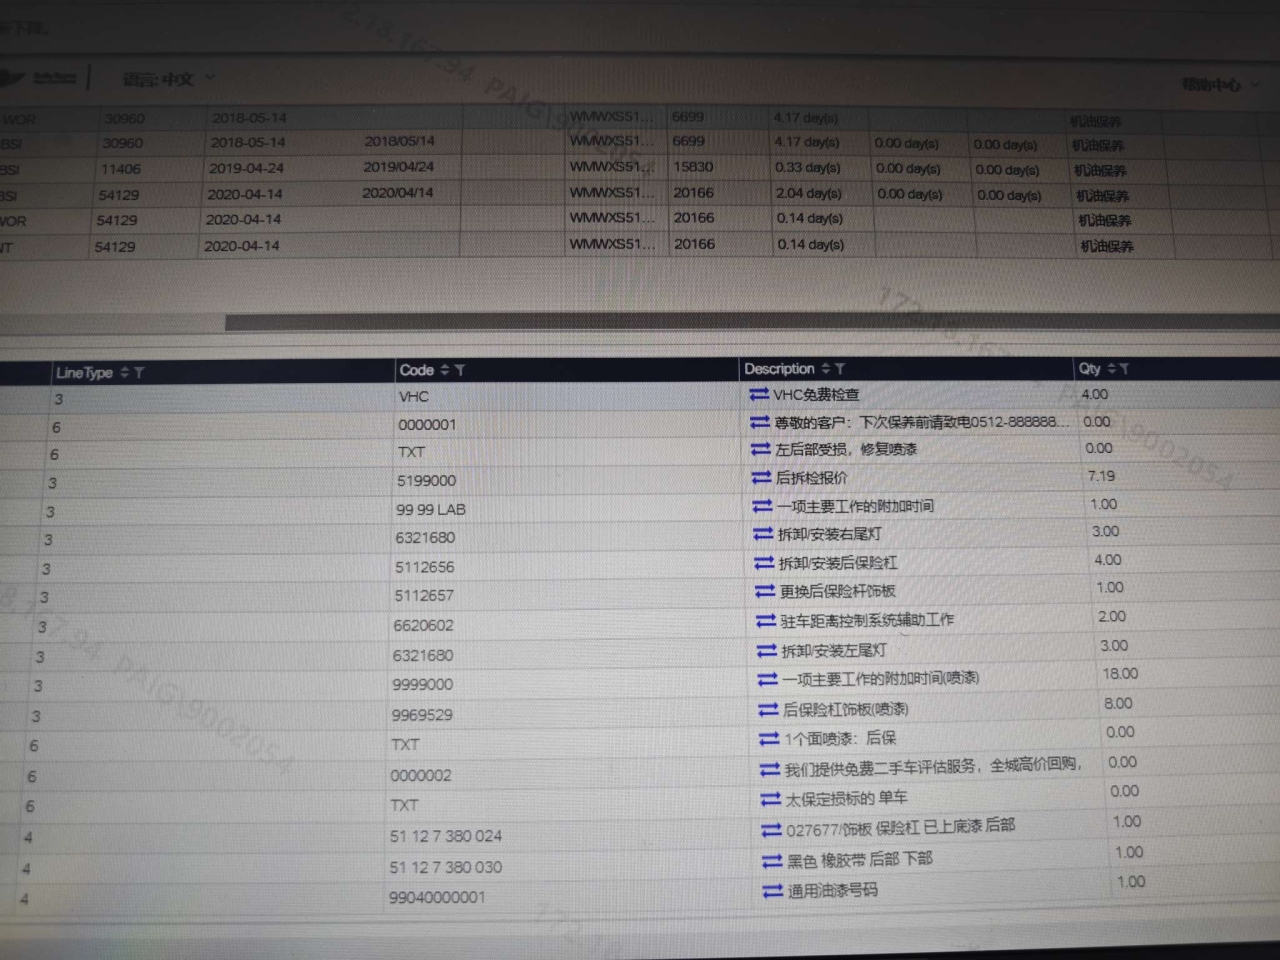Open the LineType column filter funnel
The height and width of the screenshot is (960, 1280).
coord(139,373)
